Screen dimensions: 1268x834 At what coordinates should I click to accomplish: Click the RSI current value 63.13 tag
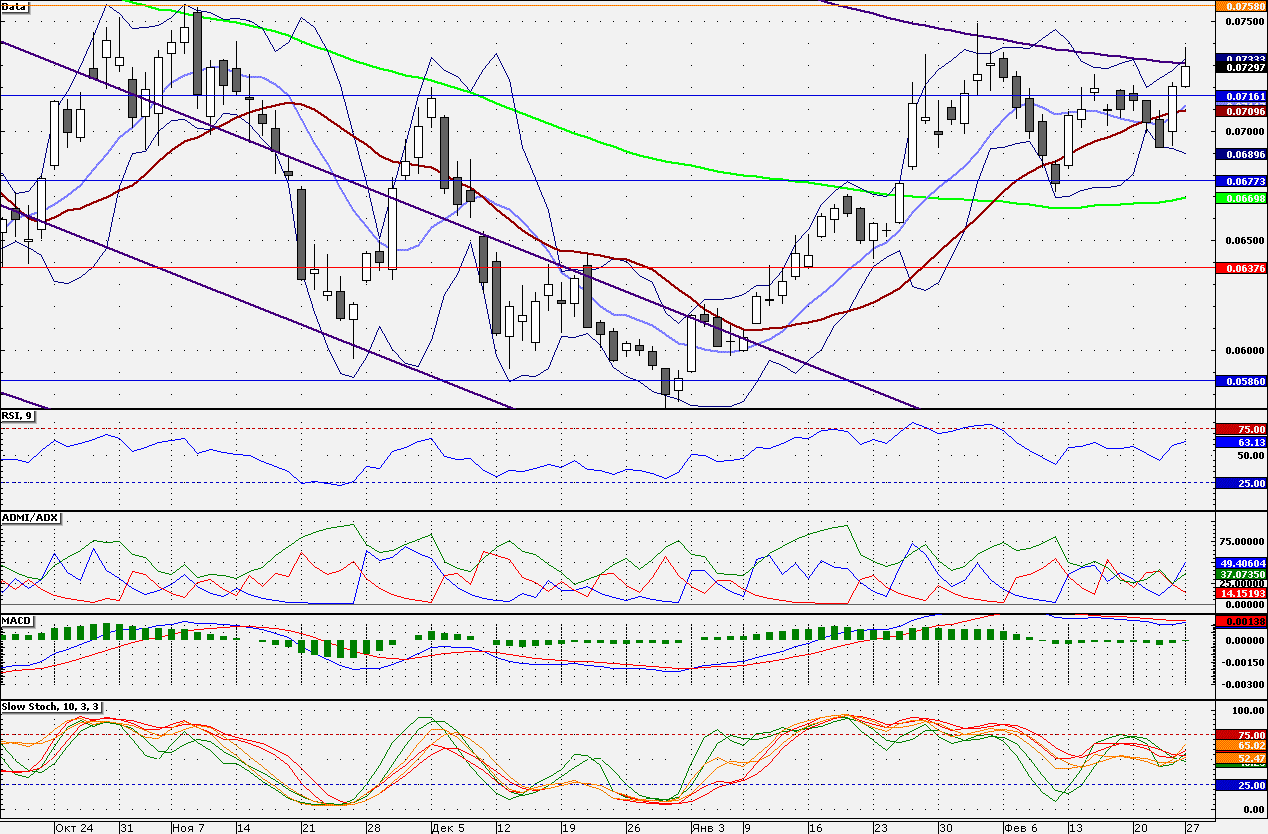pyautogui.click(x=1240, y=441)
